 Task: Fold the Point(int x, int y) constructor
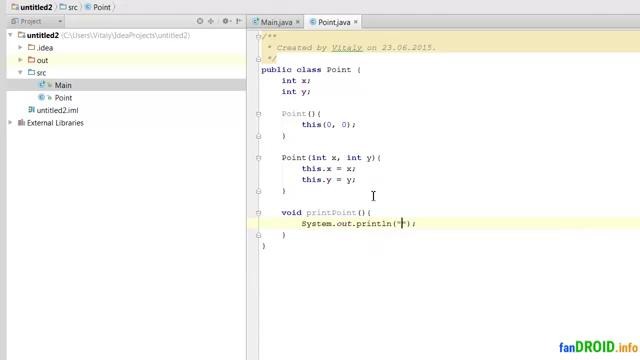pos(258,158)
